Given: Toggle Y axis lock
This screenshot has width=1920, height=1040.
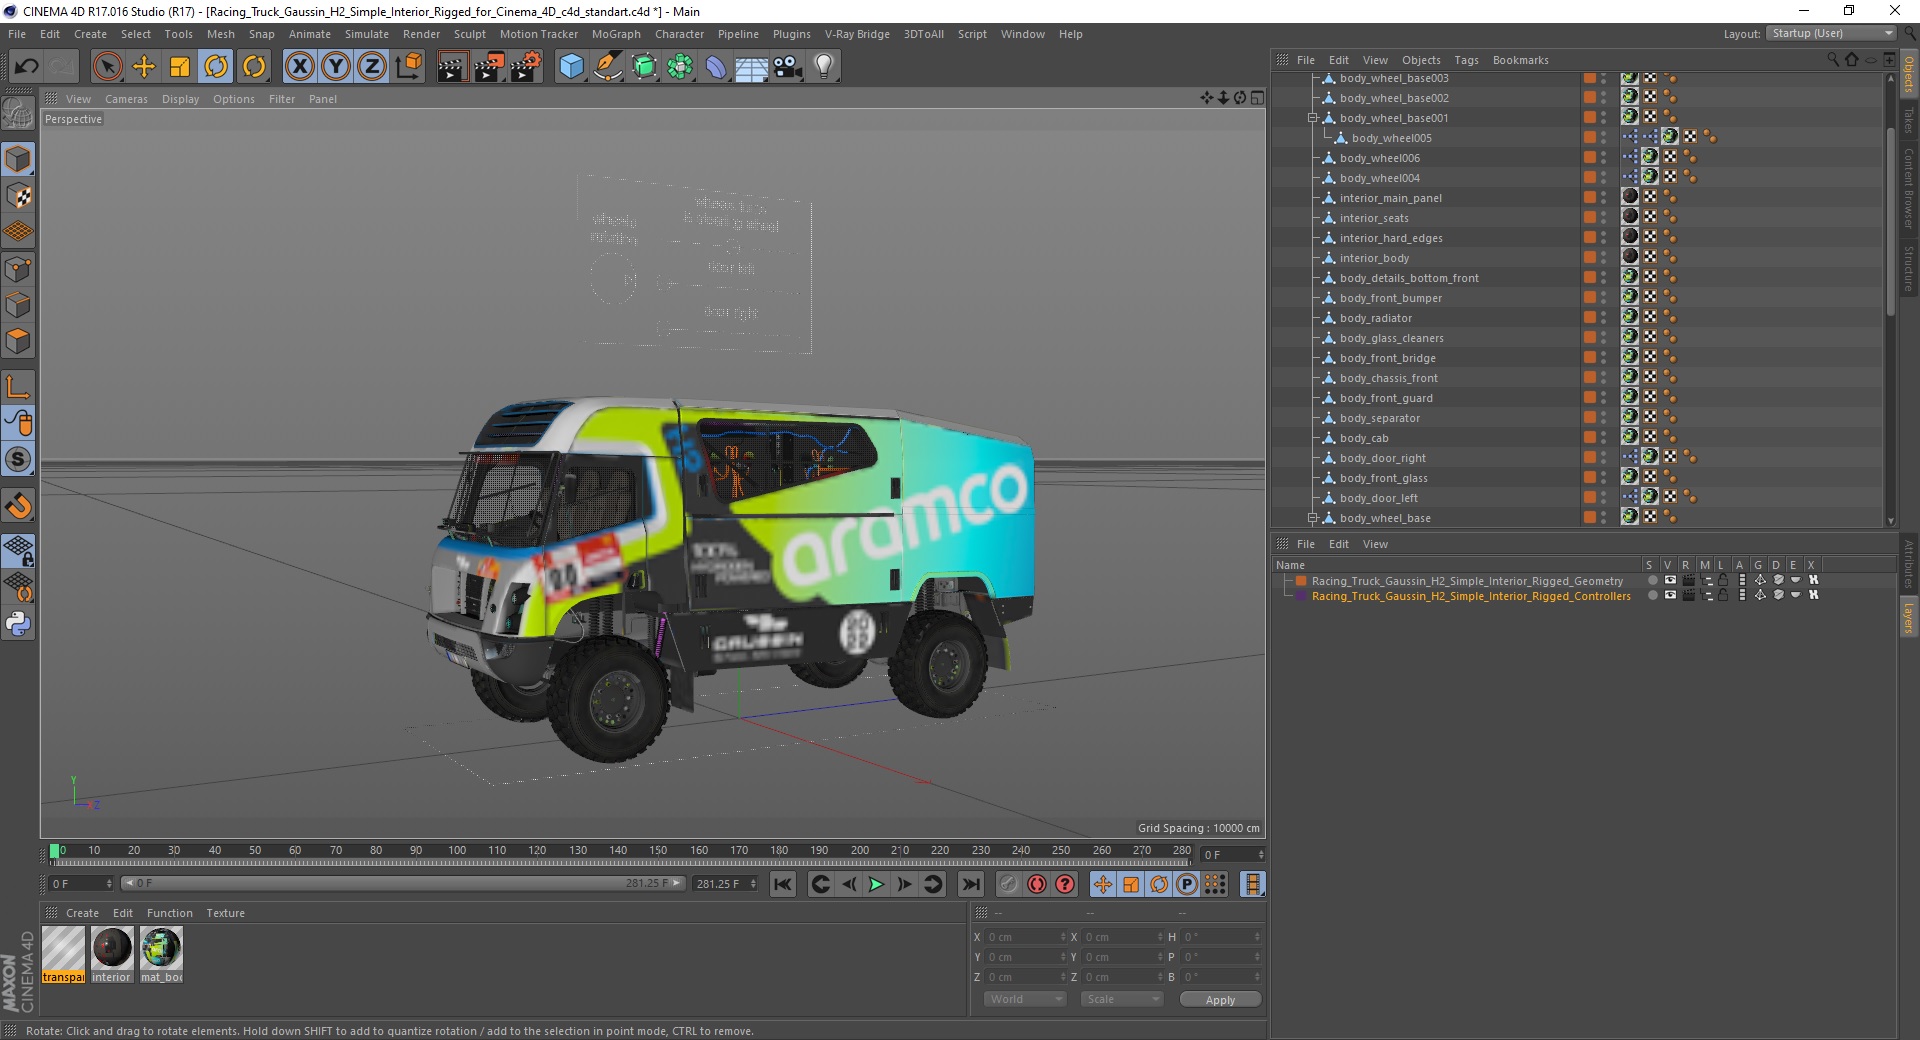Looking at the screenshot, I should (x=336, y=67).
